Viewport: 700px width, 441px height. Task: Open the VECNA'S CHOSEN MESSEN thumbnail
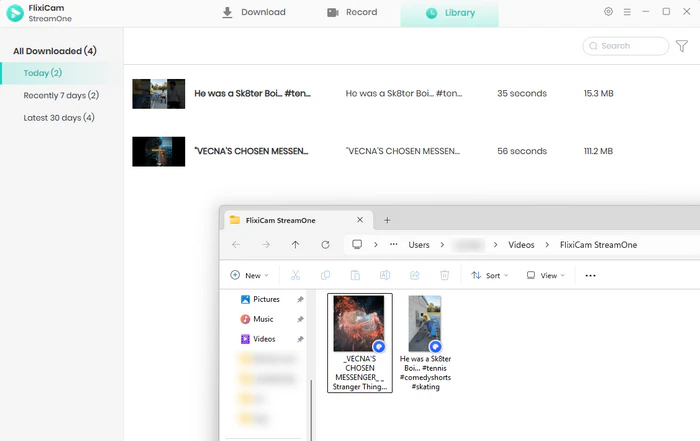[x=158, y=152]
